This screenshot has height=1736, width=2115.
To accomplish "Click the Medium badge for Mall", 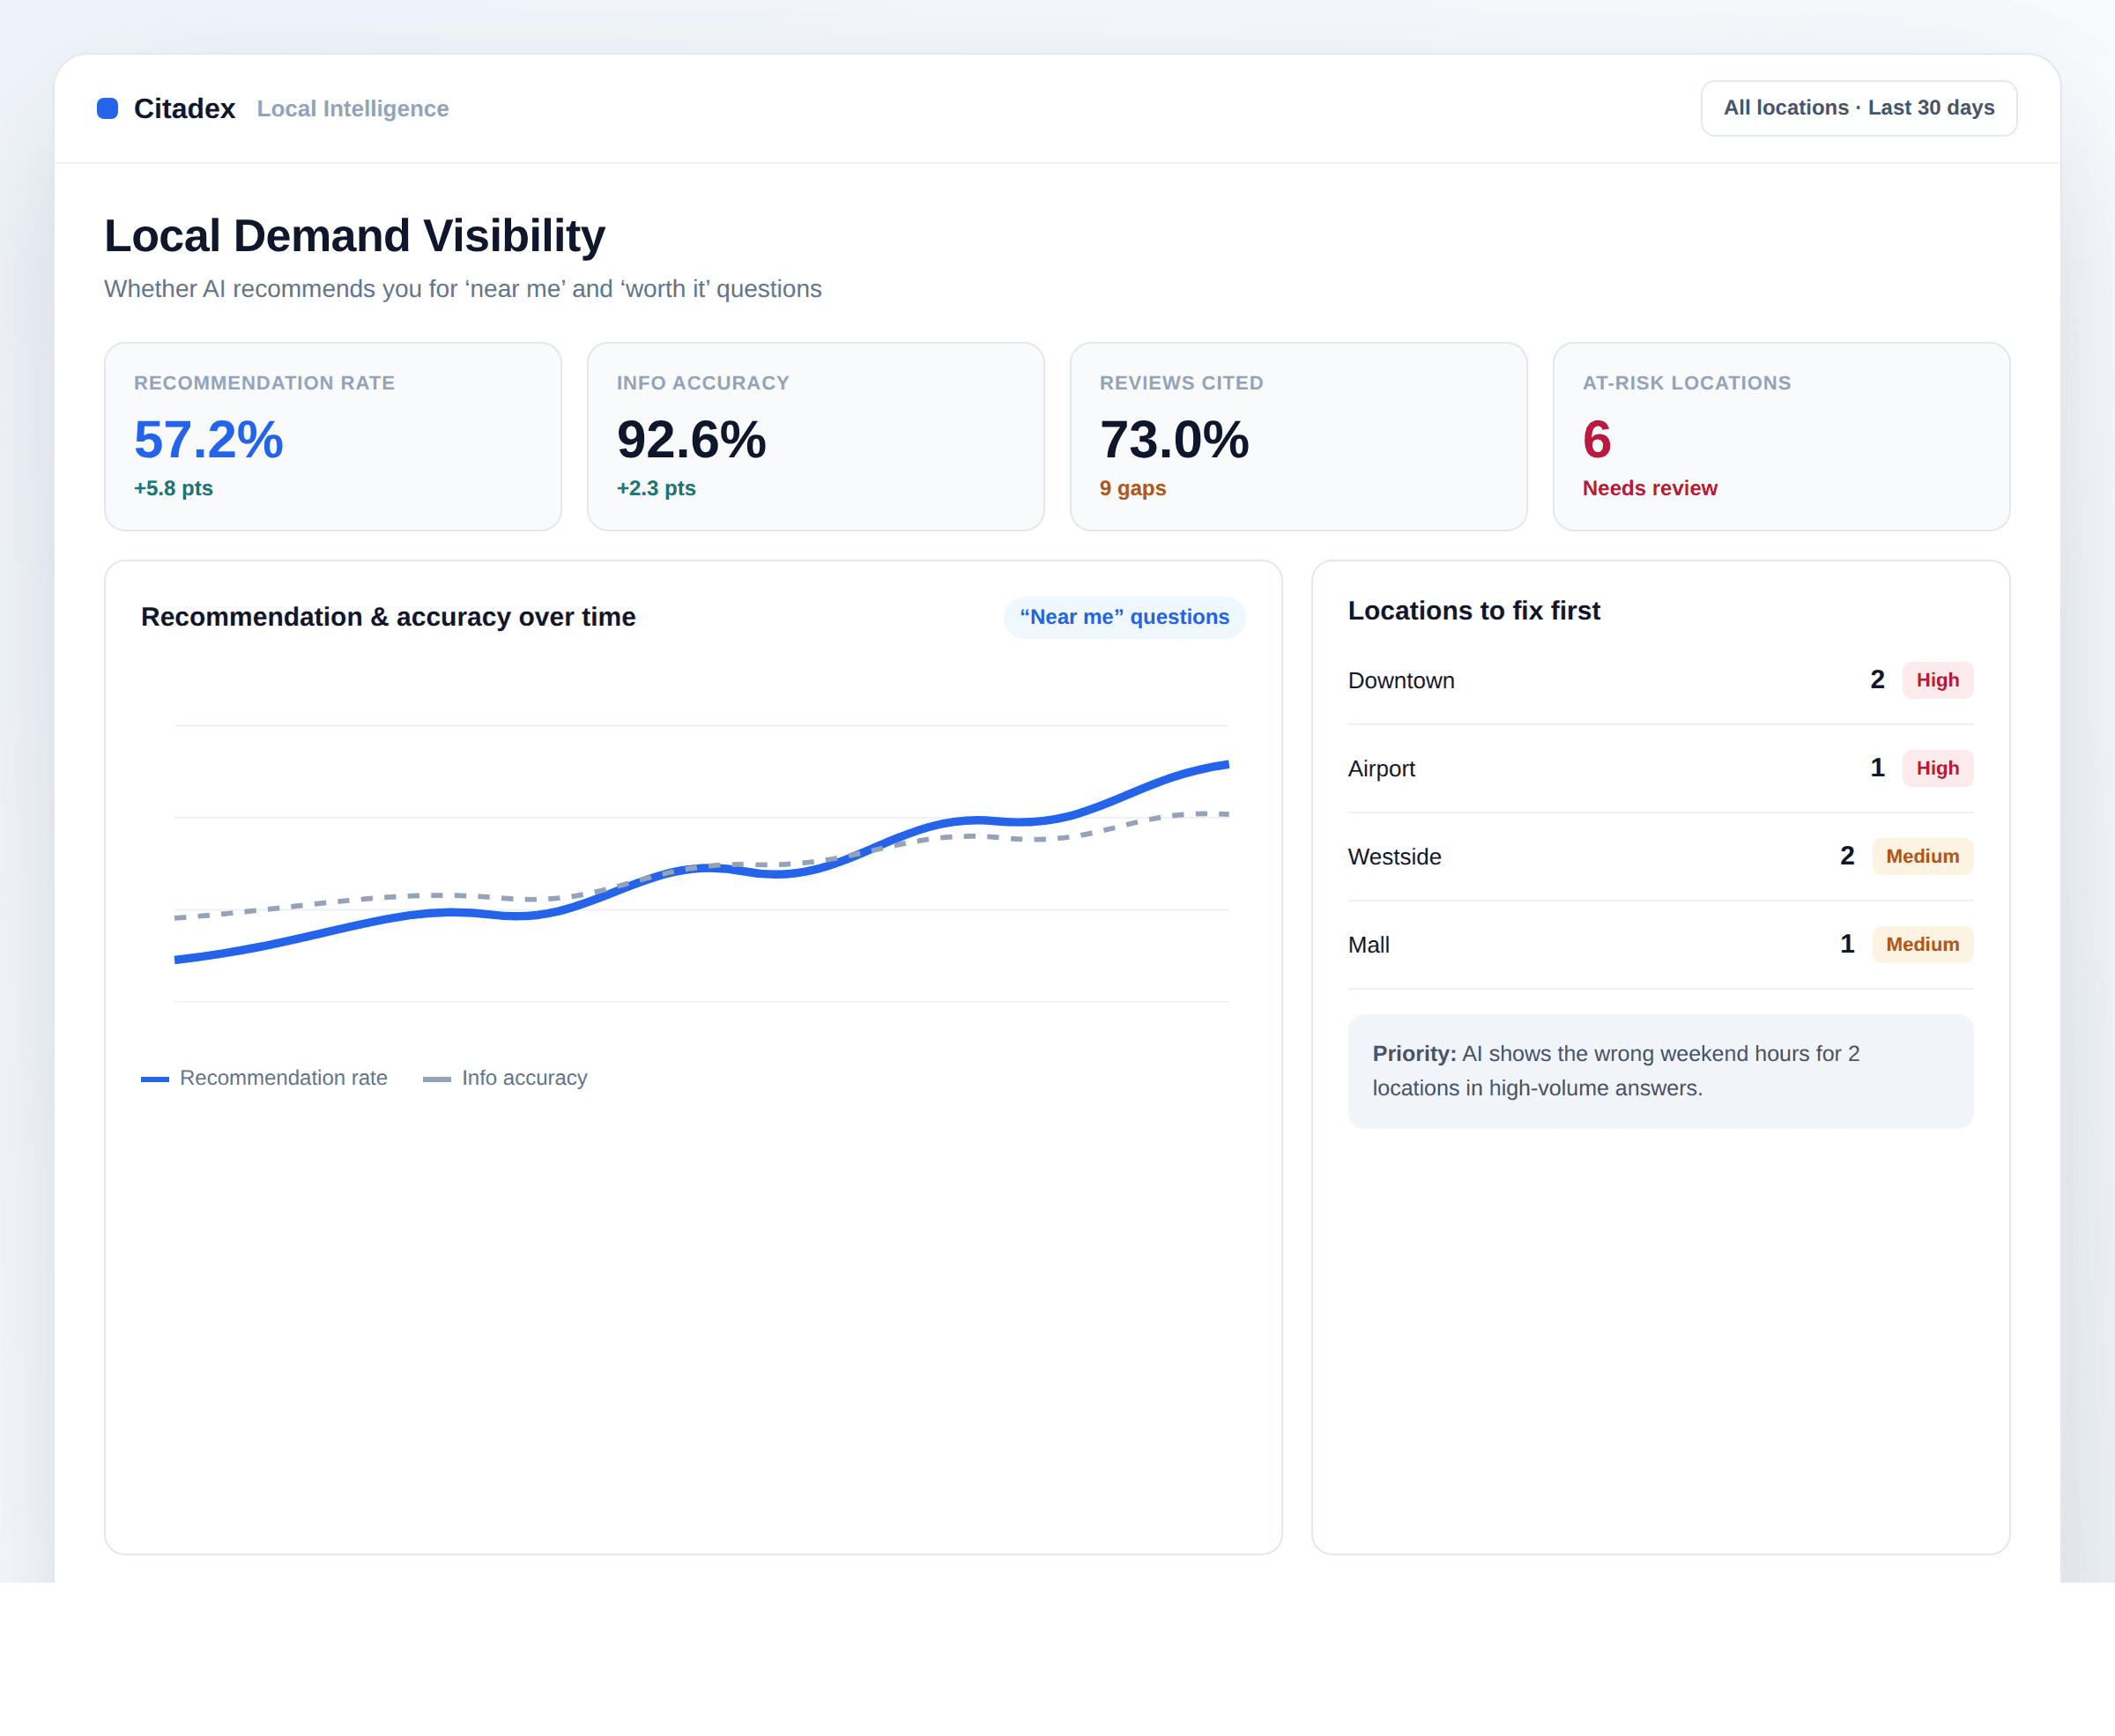I will coord(1922,944).
